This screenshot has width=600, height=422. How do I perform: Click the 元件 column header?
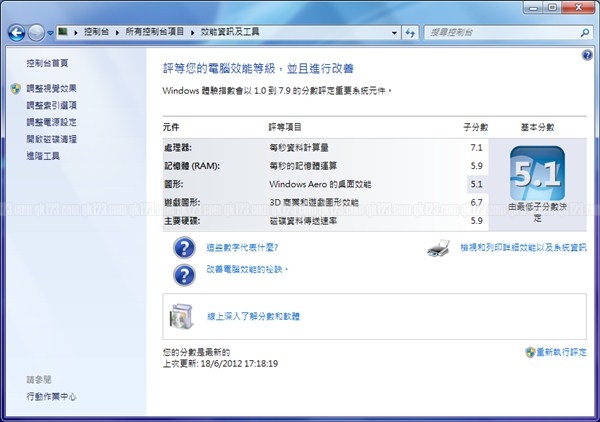pos(171,127)
